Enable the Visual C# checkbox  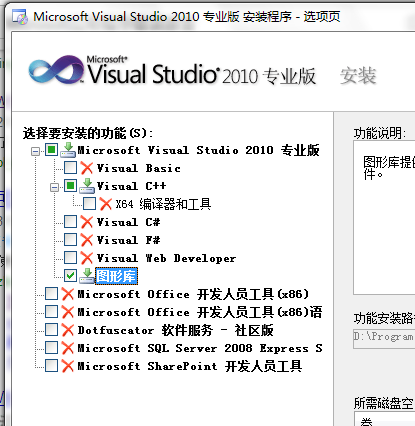click(x=70, y=222)
